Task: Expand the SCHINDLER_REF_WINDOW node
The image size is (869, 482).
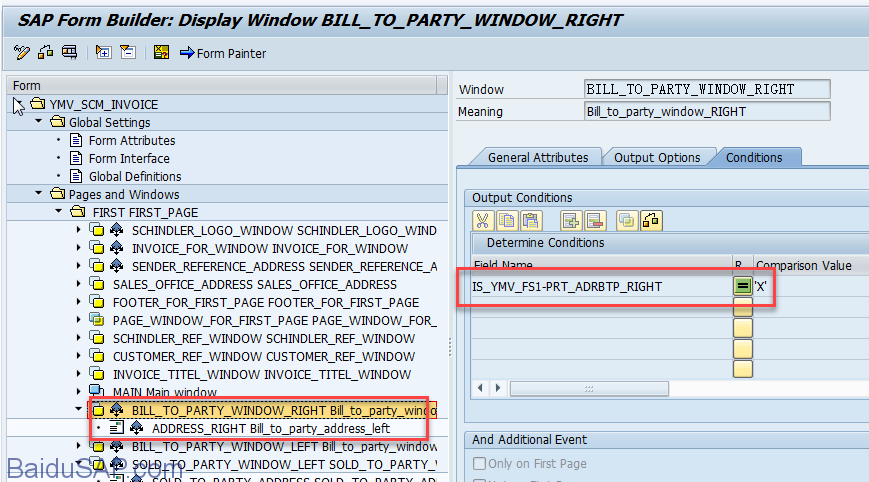Action: pos(78,337)
